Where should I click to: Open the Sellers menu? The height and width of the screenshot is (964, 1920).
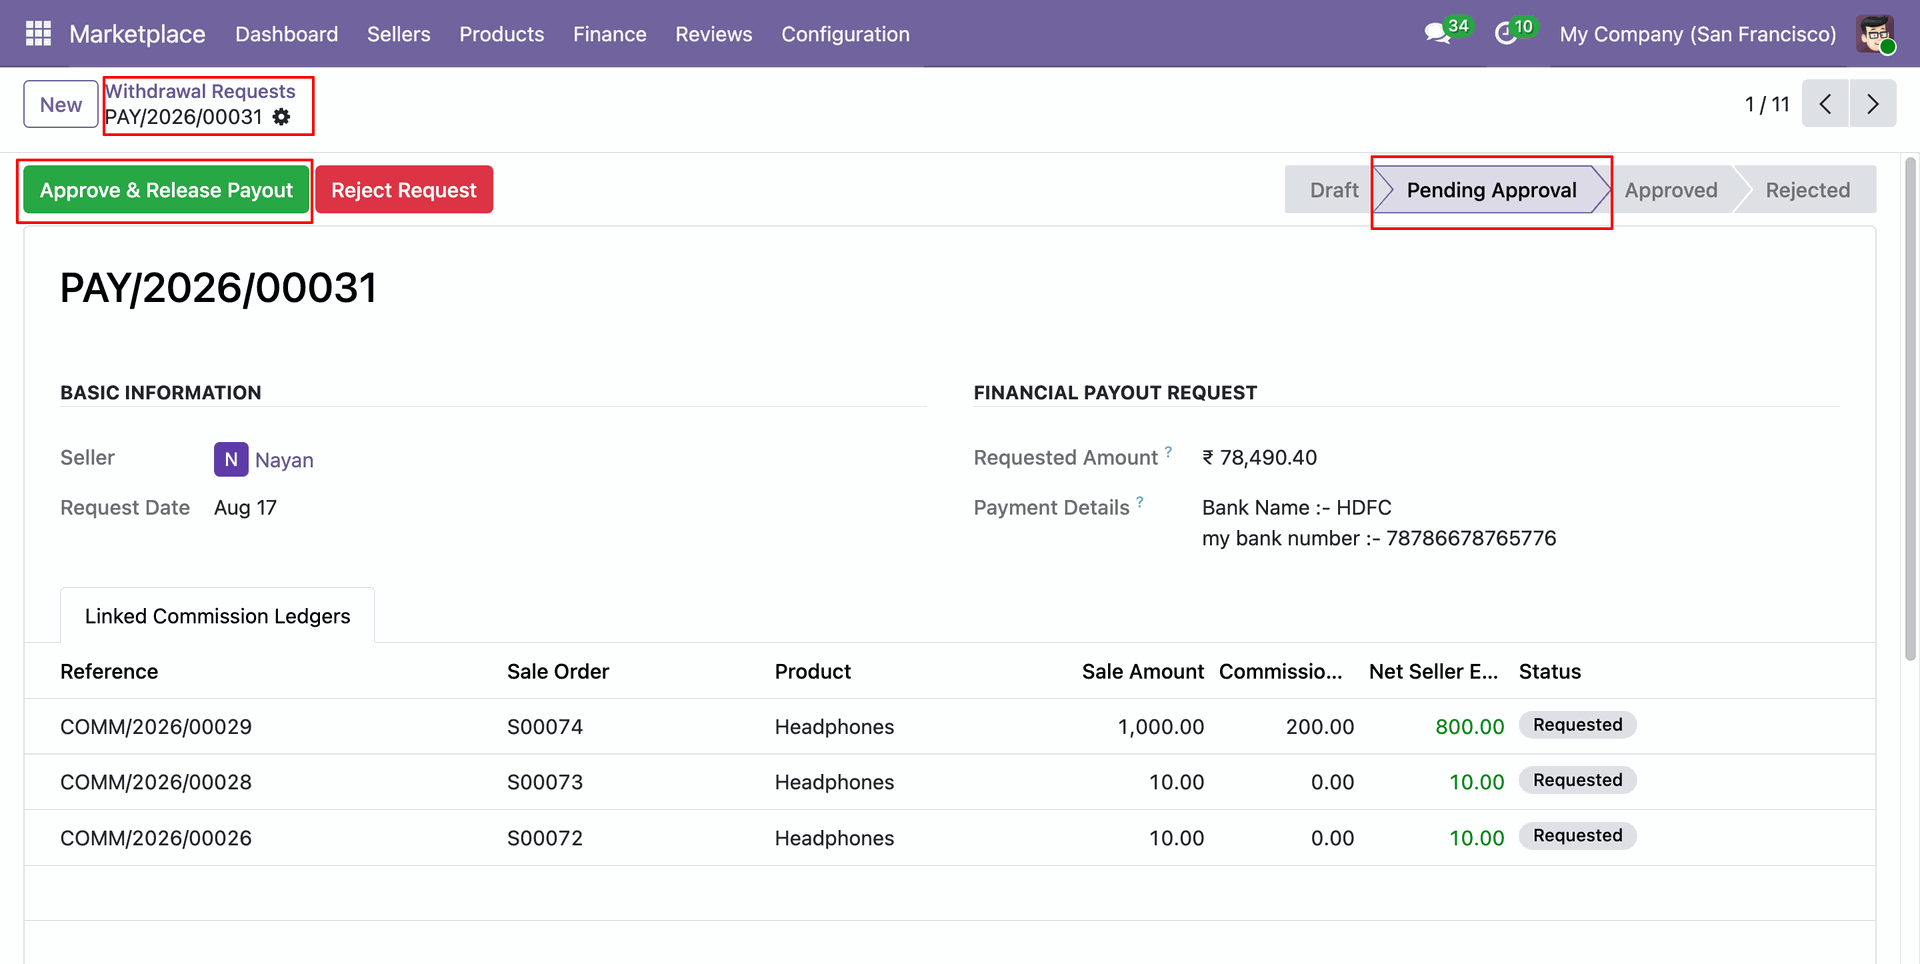(x=399, y=34)
